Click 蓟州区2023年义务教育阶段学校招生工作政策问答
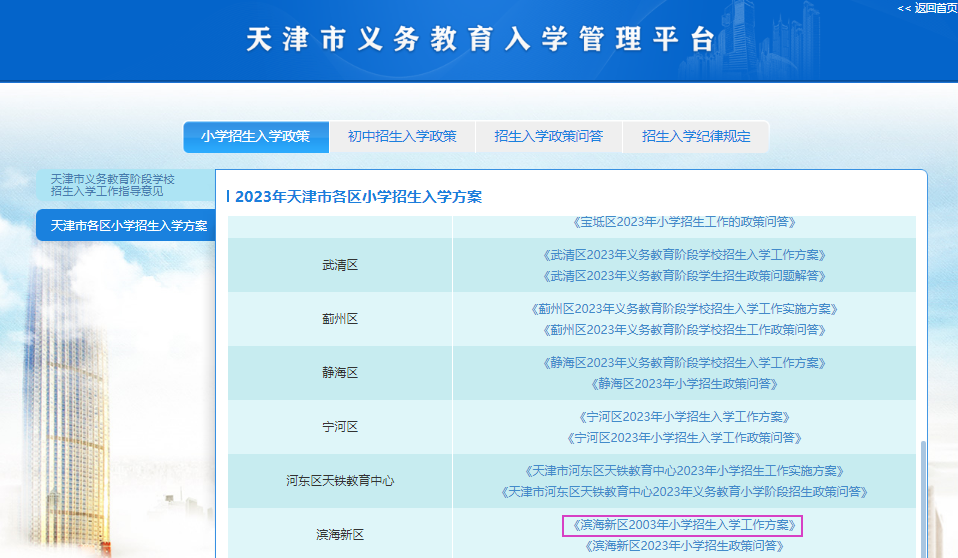Viewport: 958px width, 558px height. coord(684,330)
